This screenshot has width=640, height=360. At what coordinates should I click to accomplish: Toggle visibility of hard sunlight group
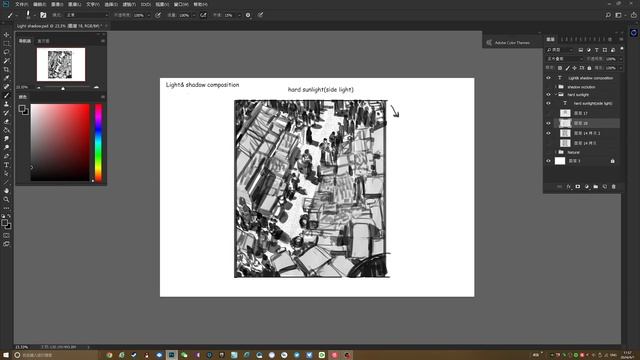[548, 94]
